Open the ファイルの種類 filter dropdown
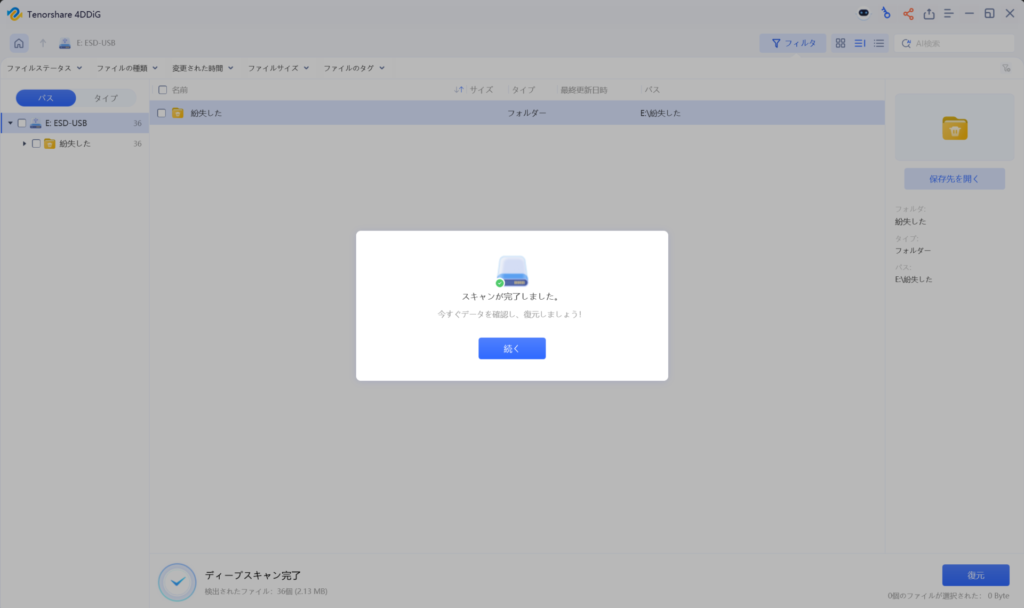Viewport: 1024px width, 608px height. (125, 67)
